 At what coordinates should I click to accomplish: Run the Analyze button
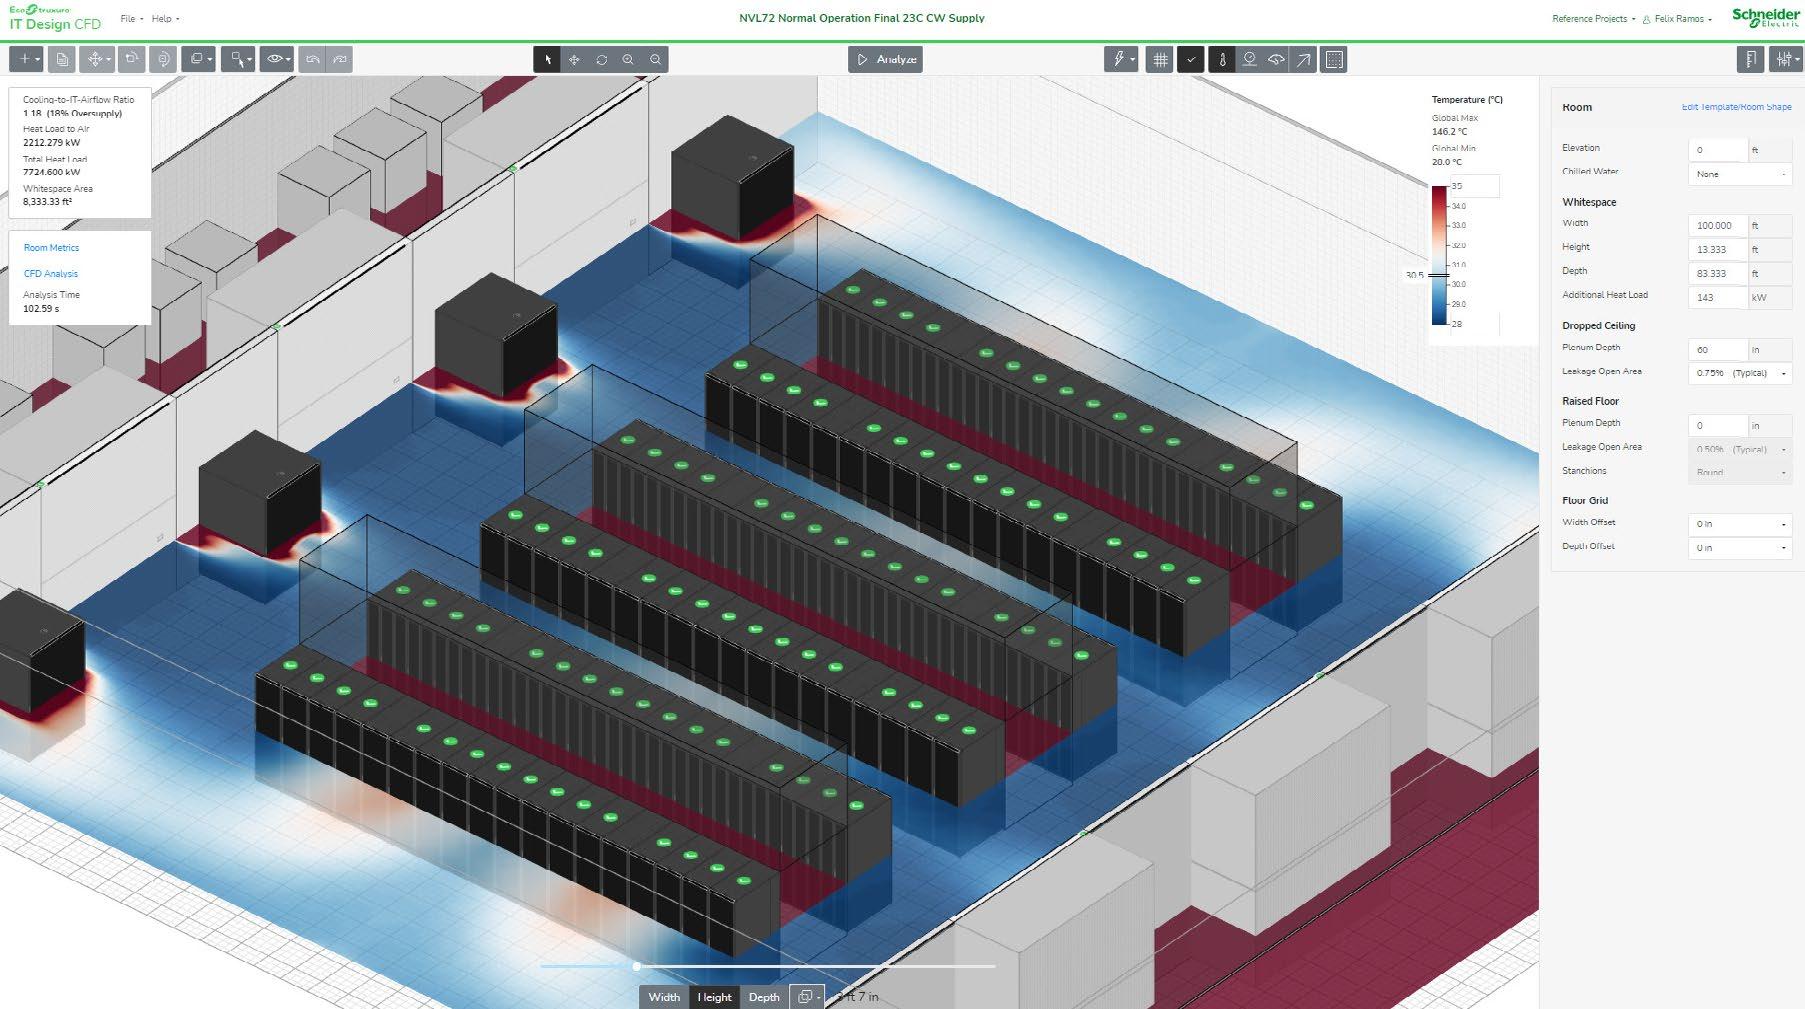click(885, 60)
